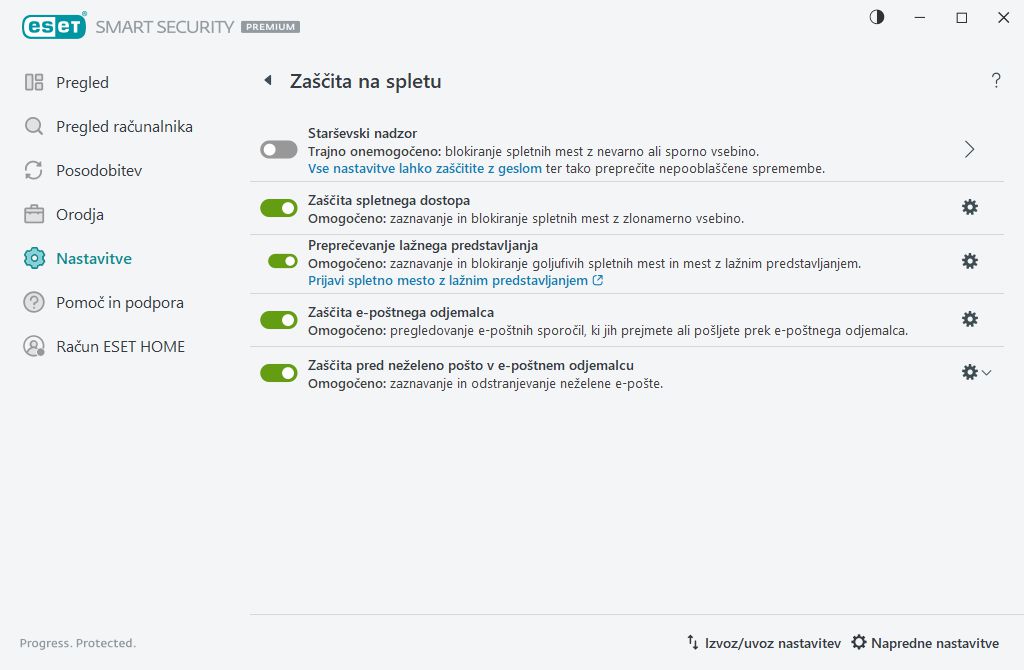Open Račun ESET HOME via sidebar icon
This screenshot has height=670, width=1024.
point(33,346)
